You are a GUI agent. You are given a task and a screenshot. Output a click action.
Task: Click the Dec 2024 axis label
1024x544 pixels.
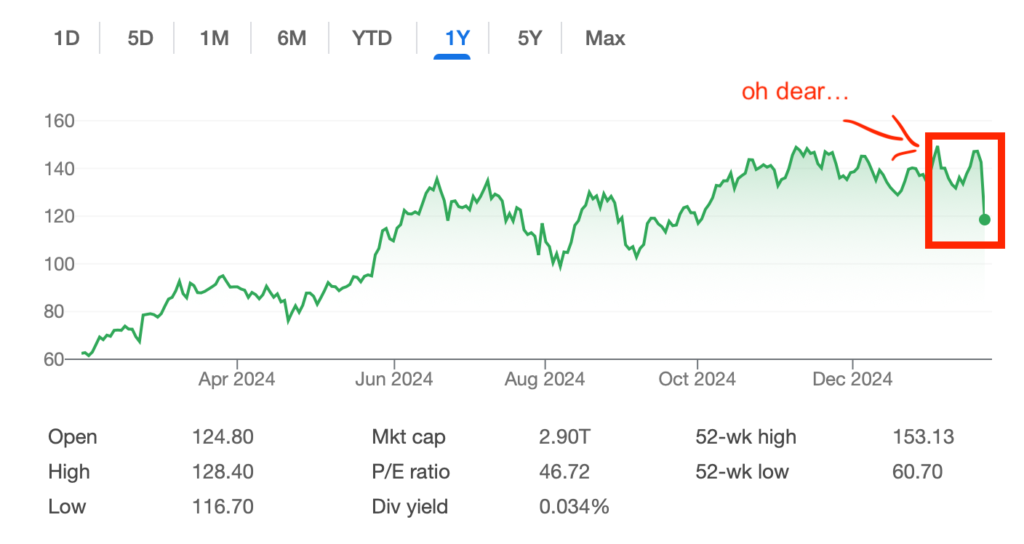[x=853, y=379]
